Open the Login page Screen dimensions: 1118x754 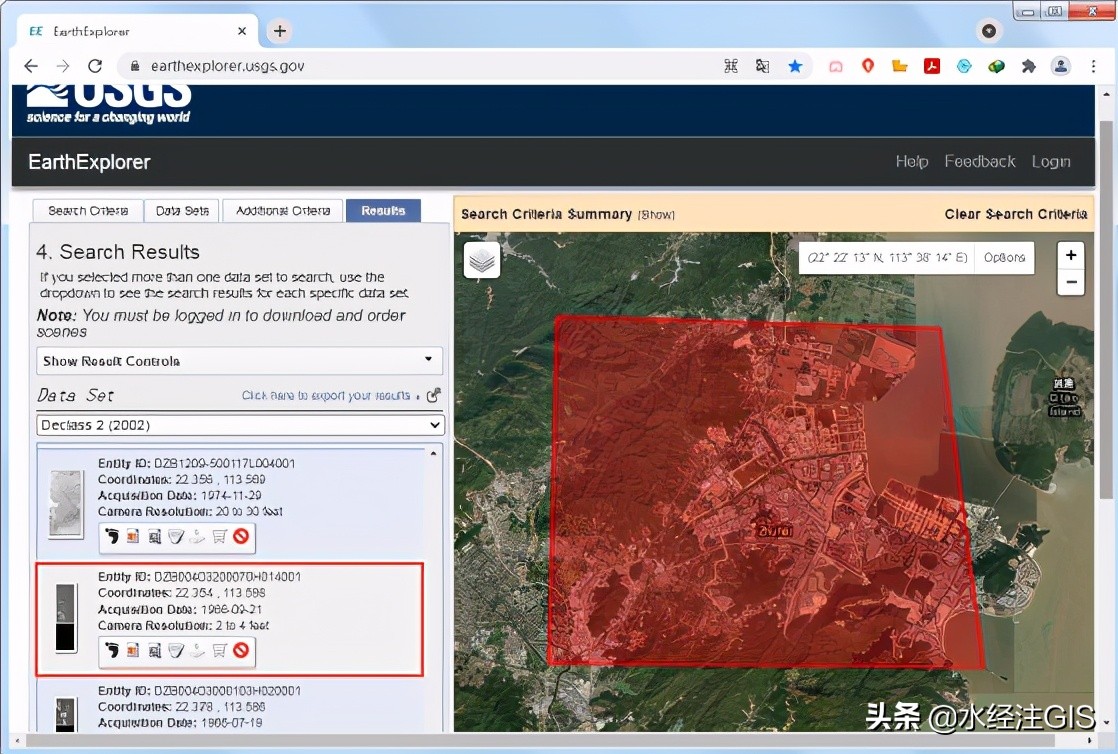(x=1051, y=161)
